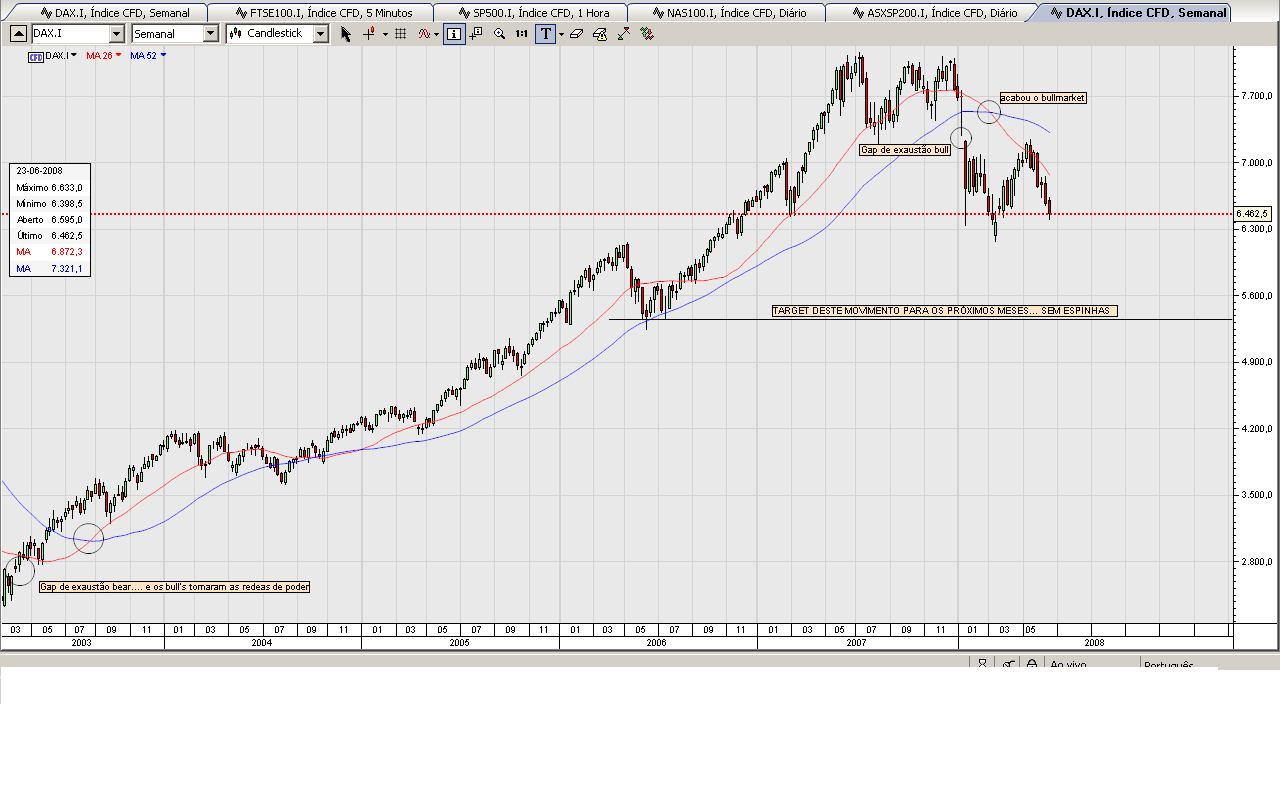Screen dimensions: 1280x800
Task: Collapse toolbar with up-arrow button
Action: pyautogui.click(x=18, y=33)
